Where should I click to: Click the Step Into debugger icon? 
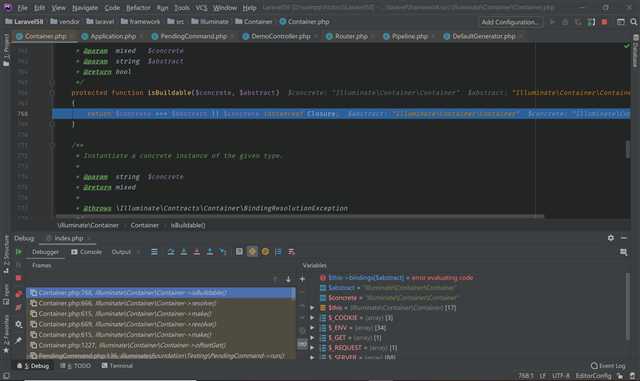(184, 252)
